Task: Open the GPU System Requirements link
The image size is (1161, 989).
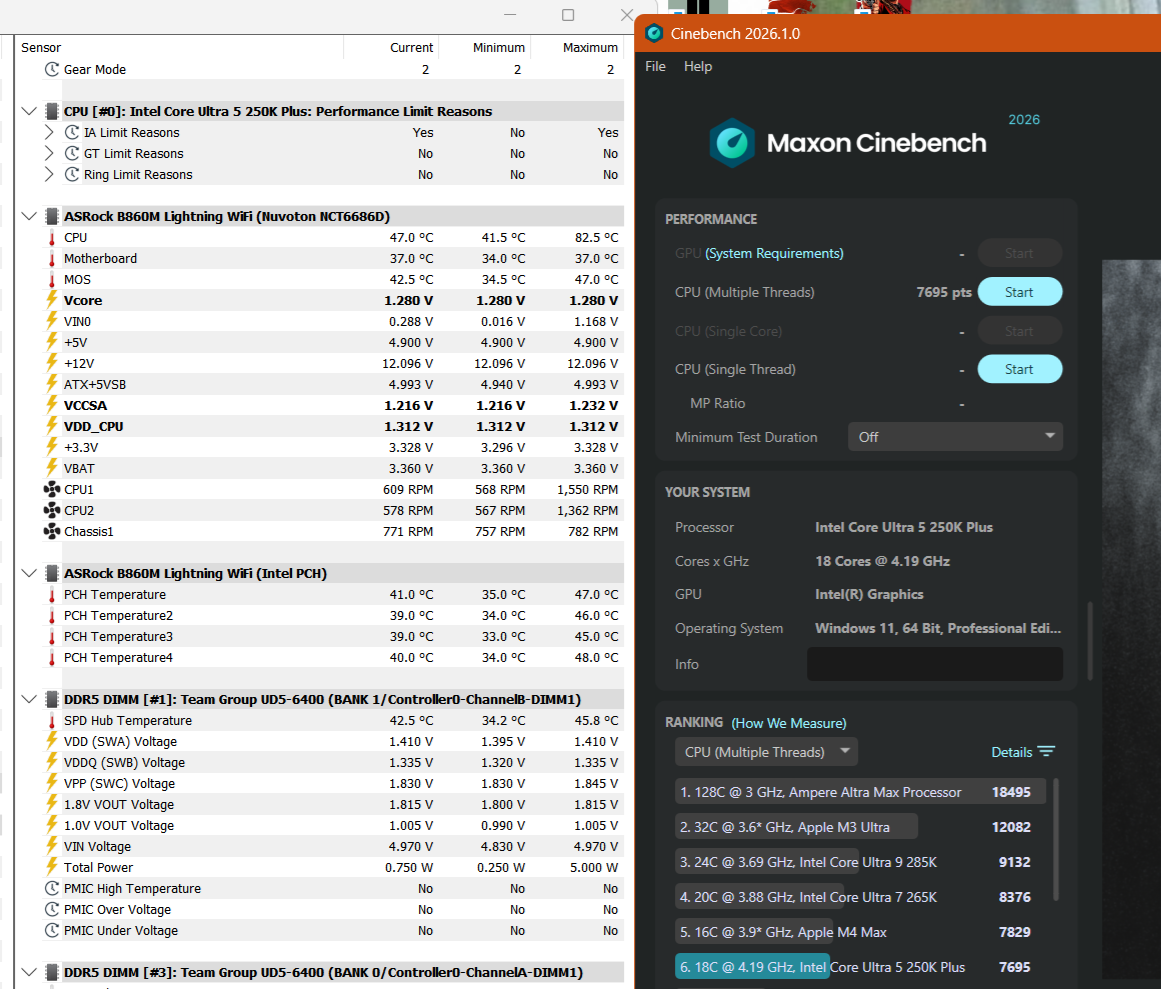Action: (x=774, y=253)
